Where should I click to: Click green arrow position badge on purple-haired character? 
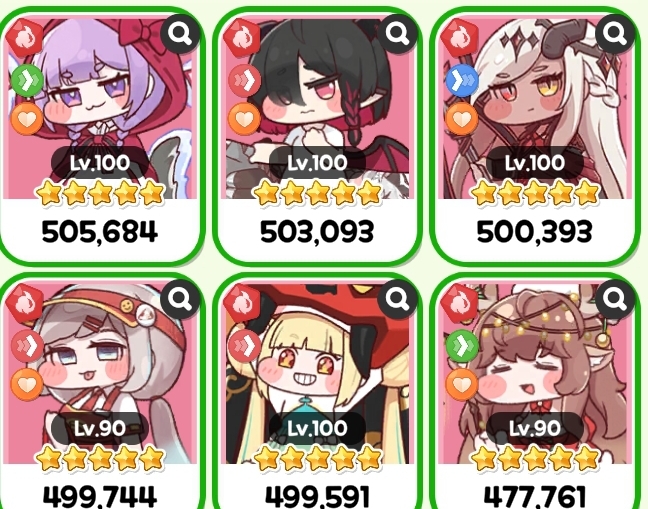(27, 81)
